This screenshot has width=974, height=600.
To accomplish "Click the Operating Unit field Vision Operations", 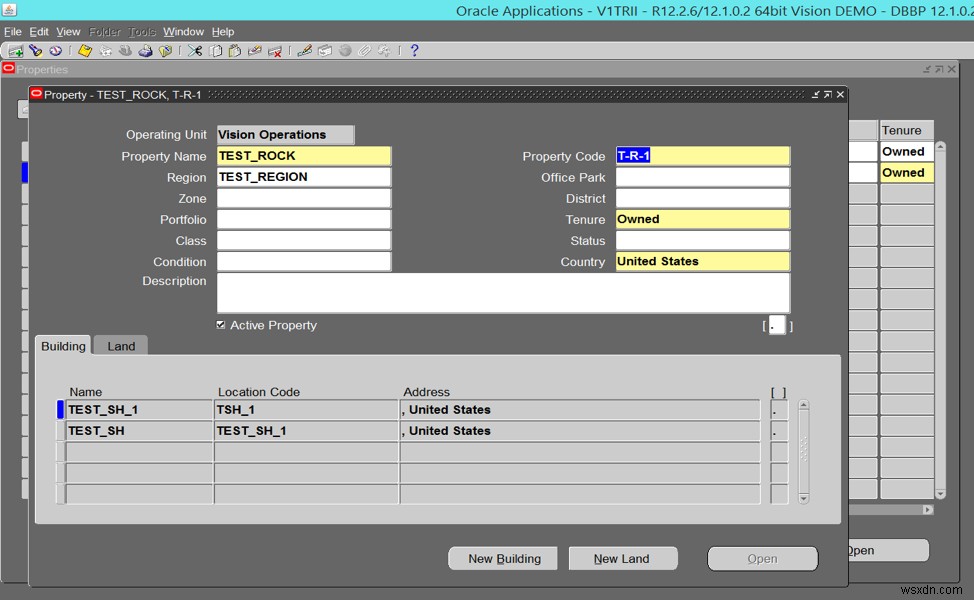I will pos(285,134).
